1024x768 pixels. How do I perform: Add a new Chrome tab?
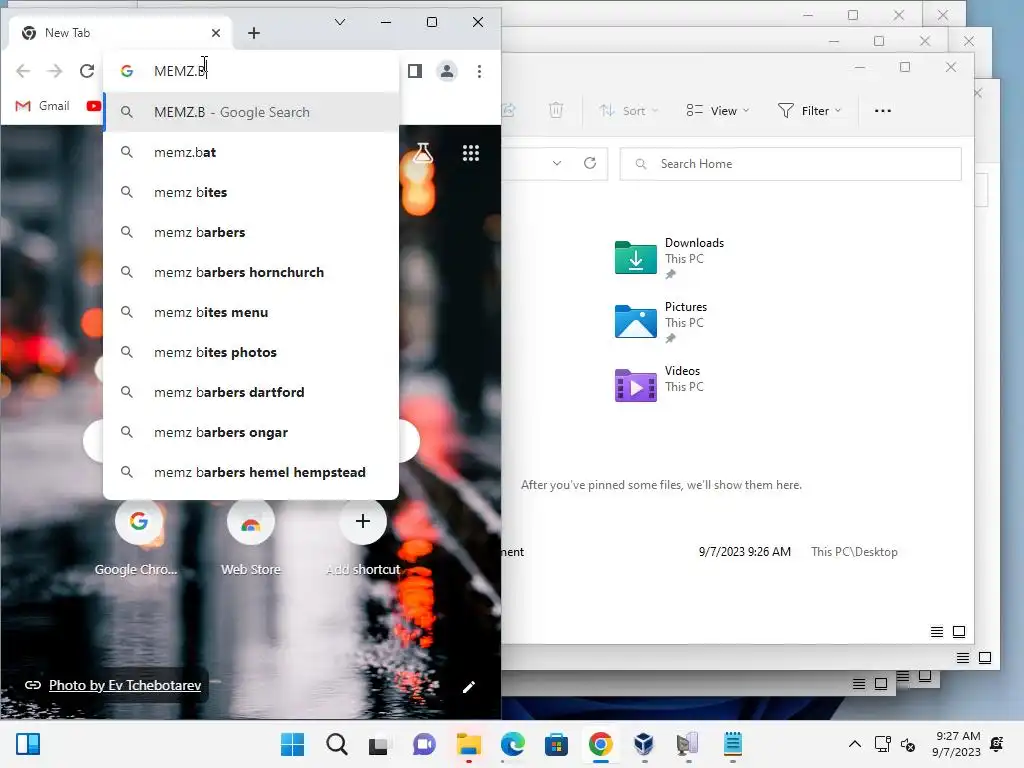(x=254, y=33)
